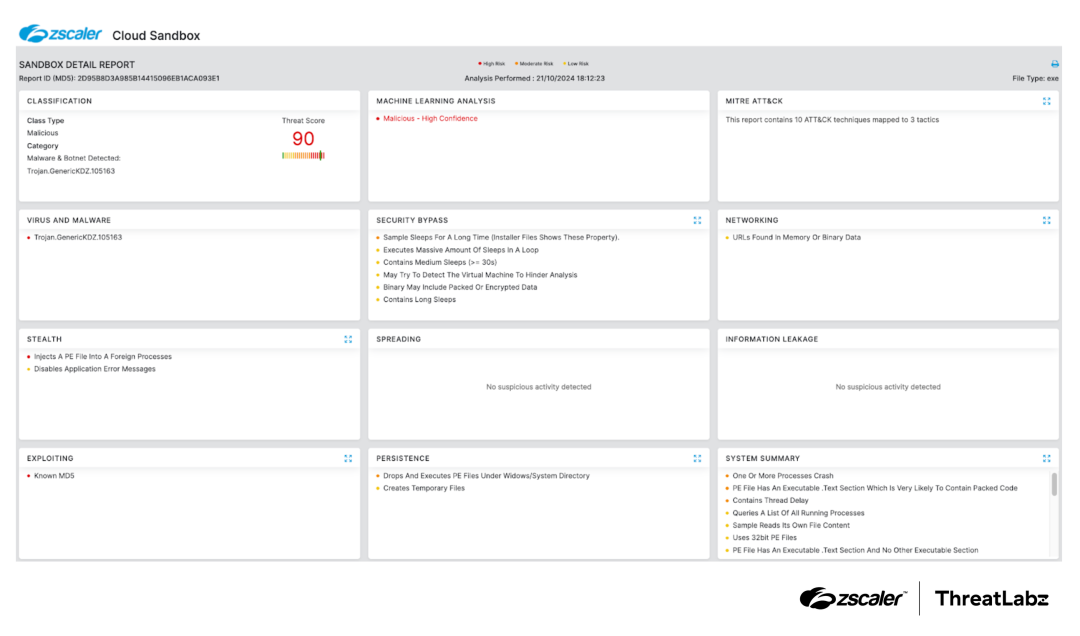Click the print report icon
This screenshot has height=636, width=1080.
click(1054, 64)
